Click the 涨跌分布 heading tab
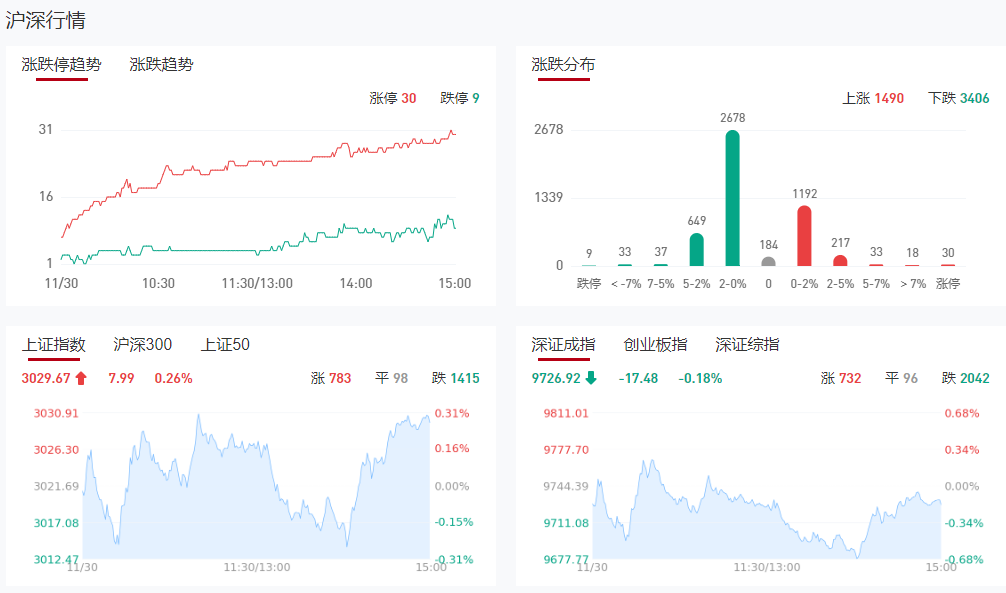1006x593 pixels. click(x=563, y=65)
